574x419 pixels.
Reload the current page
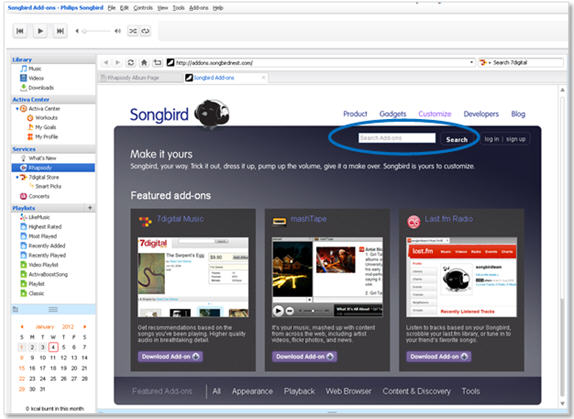(x=131, y=63)
